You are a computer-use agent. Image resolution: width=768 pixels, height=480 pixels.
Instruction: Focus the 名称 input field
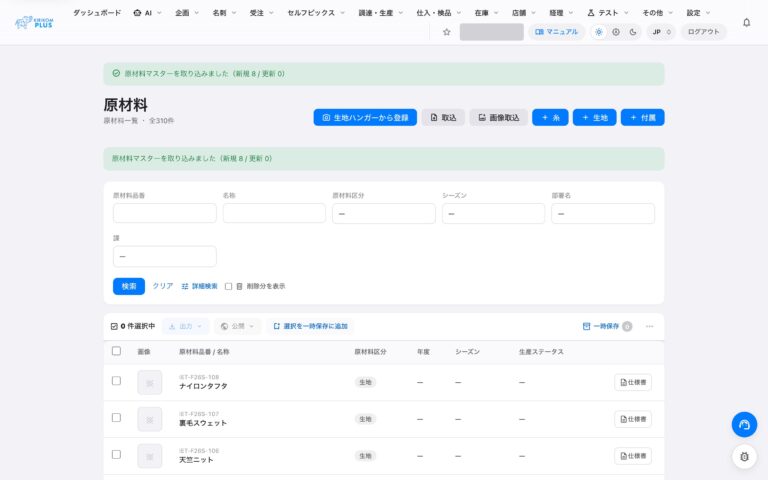pos(274,213)
